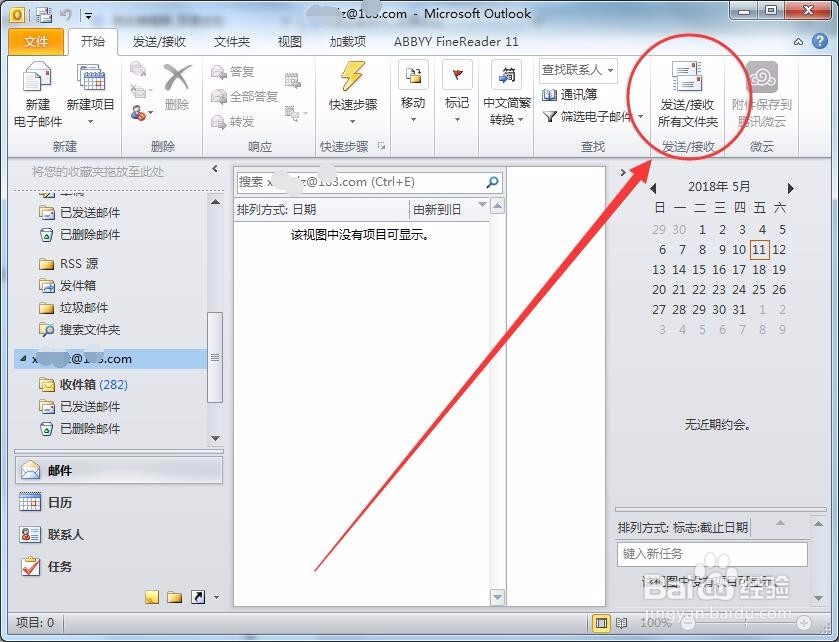
Task: Go to previous month in calendar
Action: pyautogui.click(x=653, y=188)
